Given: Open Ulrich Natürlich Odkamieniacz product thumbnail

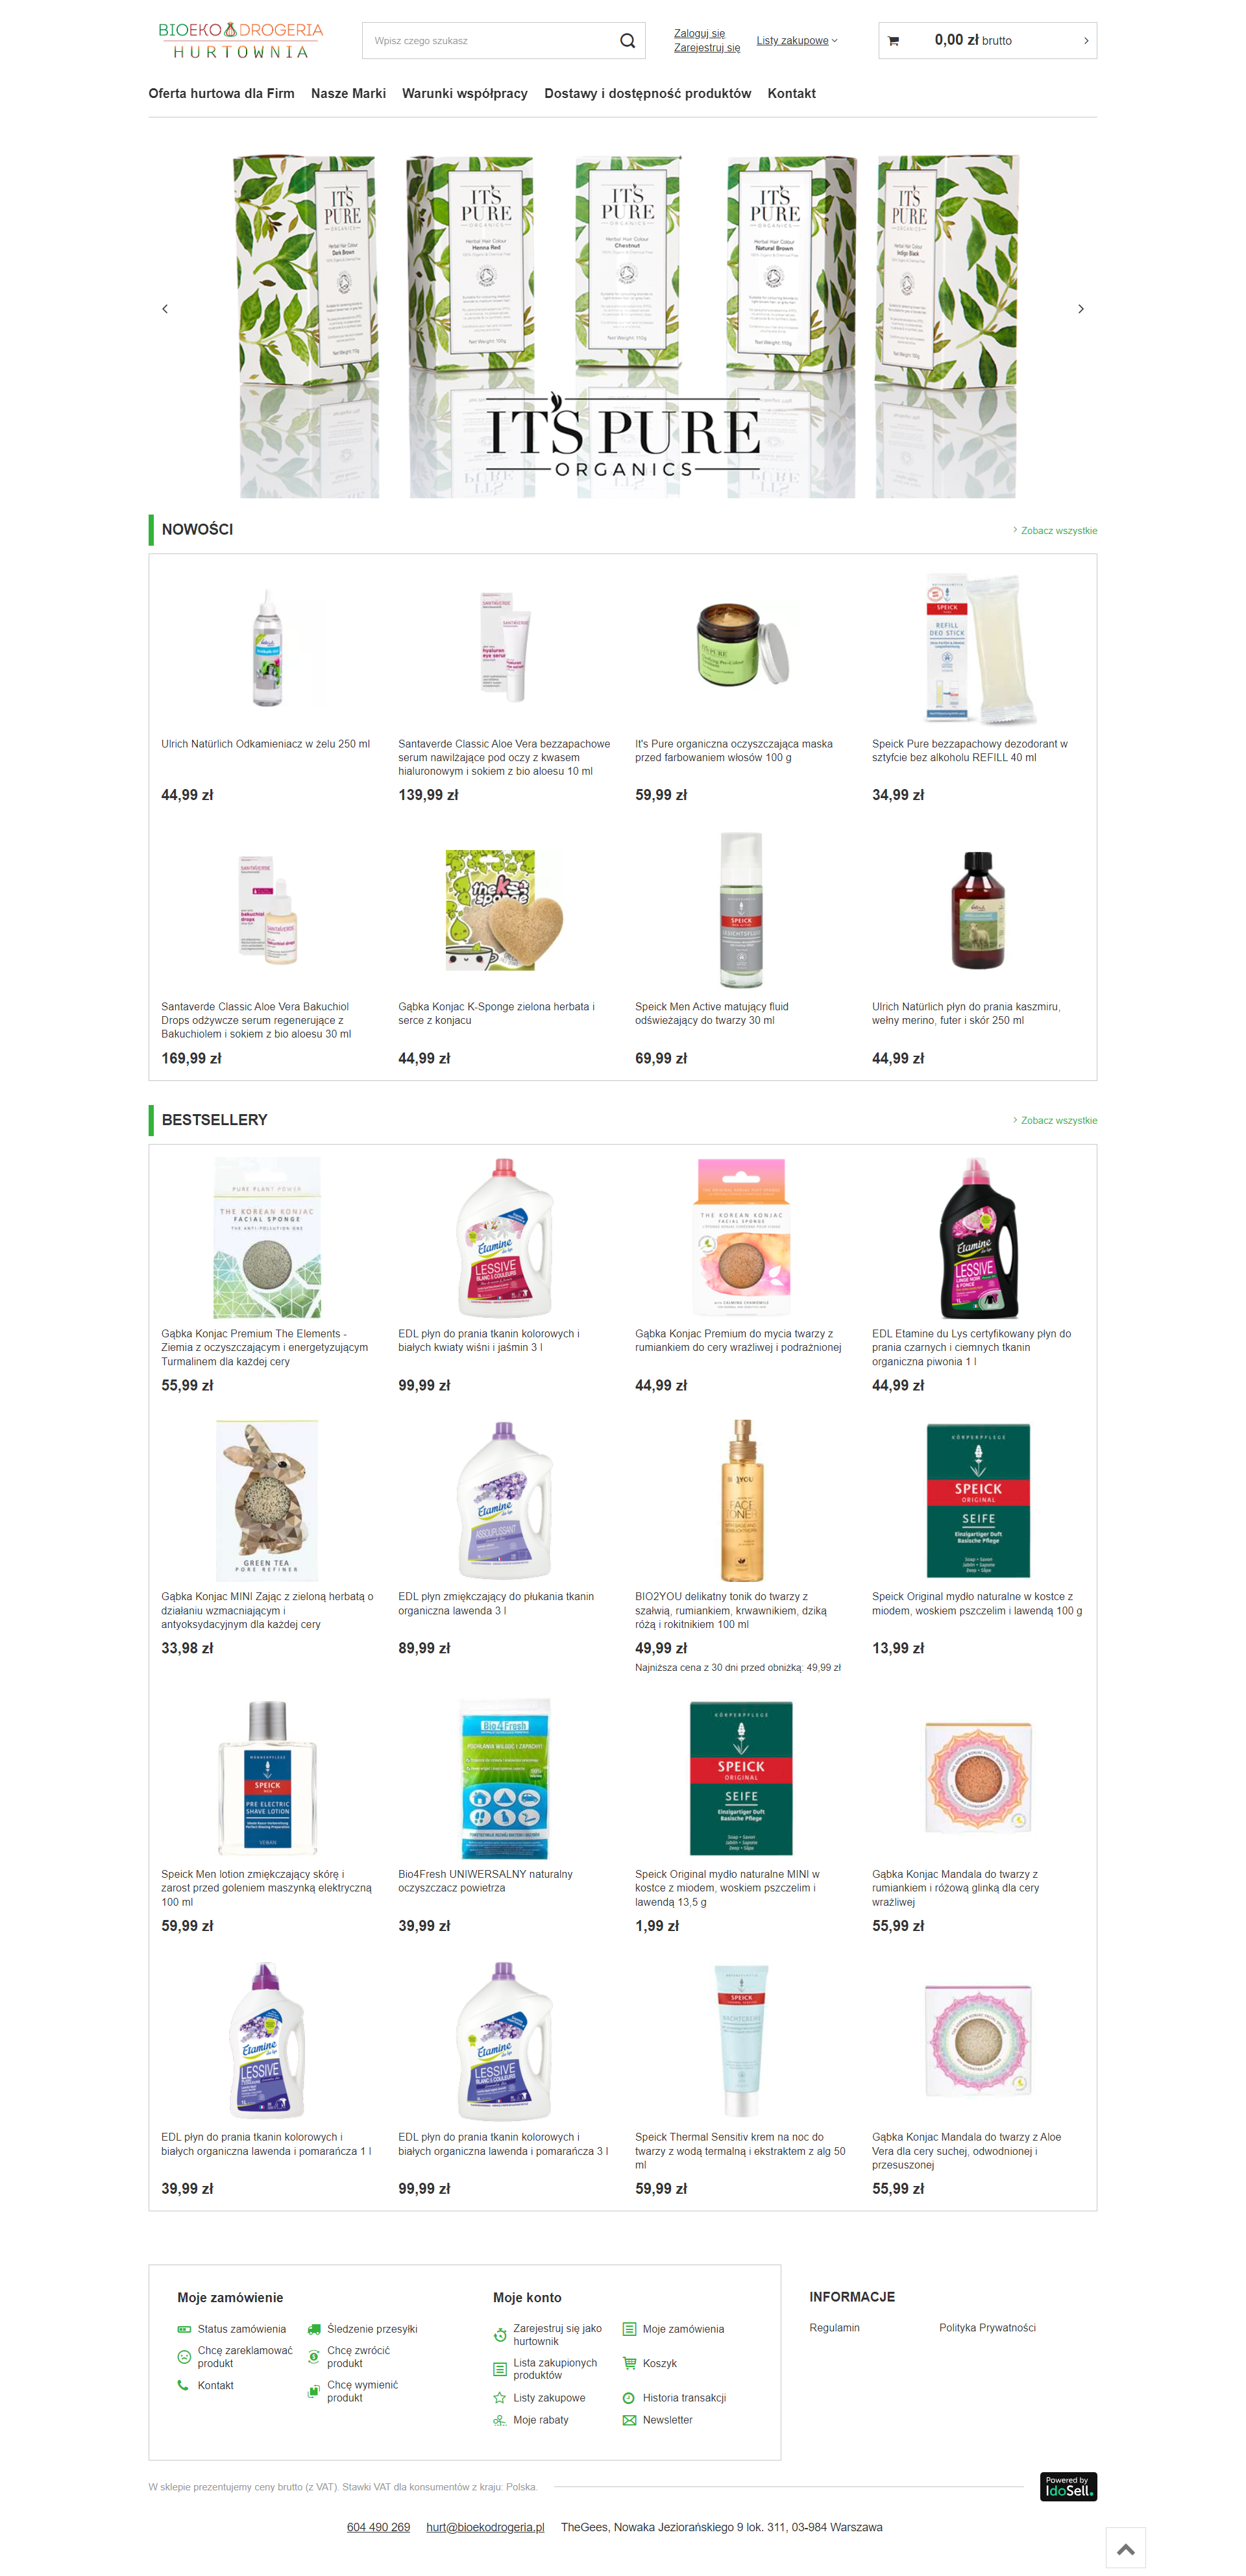Looking at the screenshot, I should (x=267, y=648).
